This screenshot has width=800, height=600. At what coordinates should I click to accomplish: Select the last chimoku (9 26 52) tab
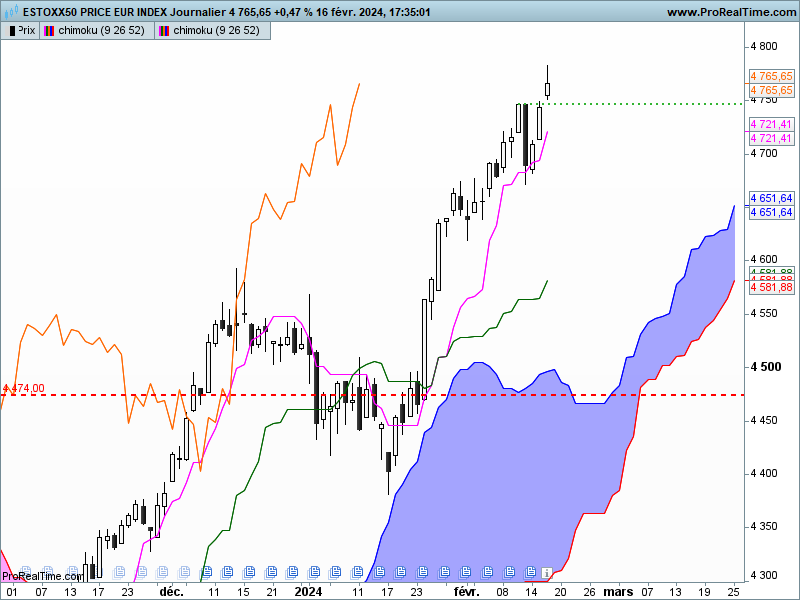click(x=212, y=31)
